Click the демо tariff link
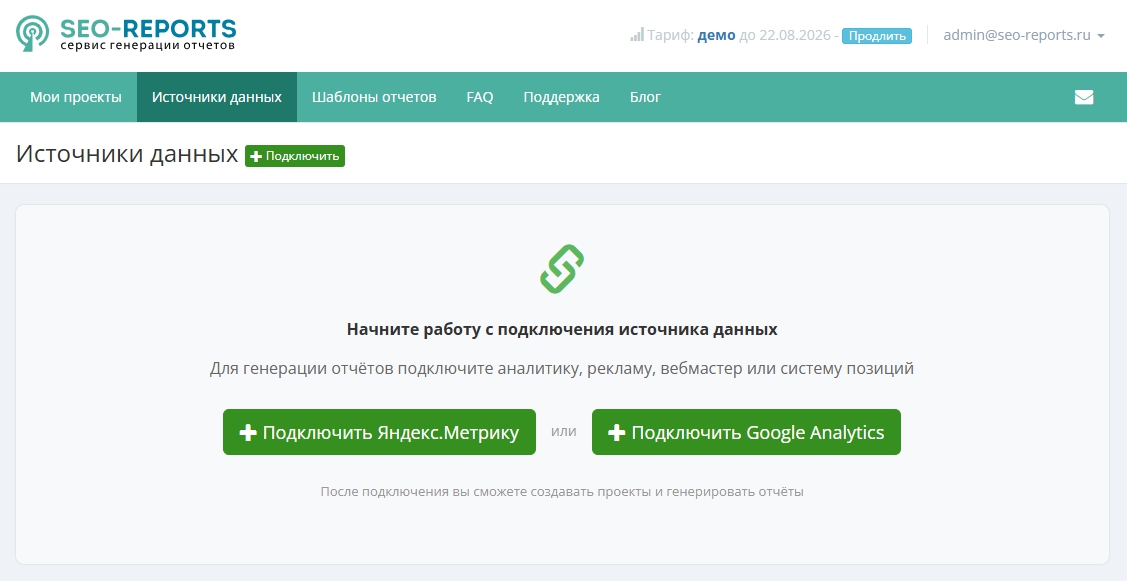1127x581 pixels. pyautogui.click(x=716, y=35)
